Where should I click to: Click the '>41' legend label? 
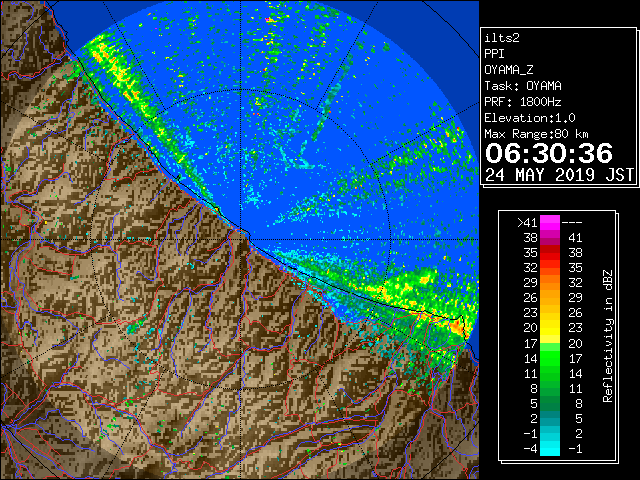coord(527,222)
